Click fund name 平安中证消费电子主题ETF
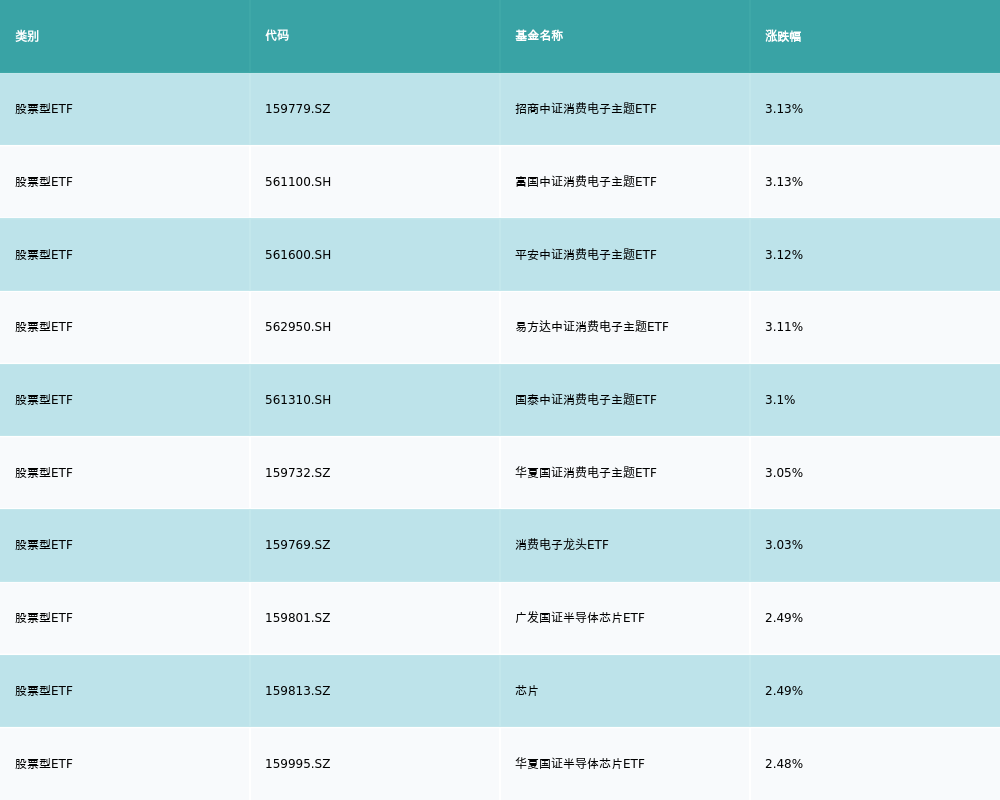The height and width of the screenshot is (800, 1000). pos(585,255)
